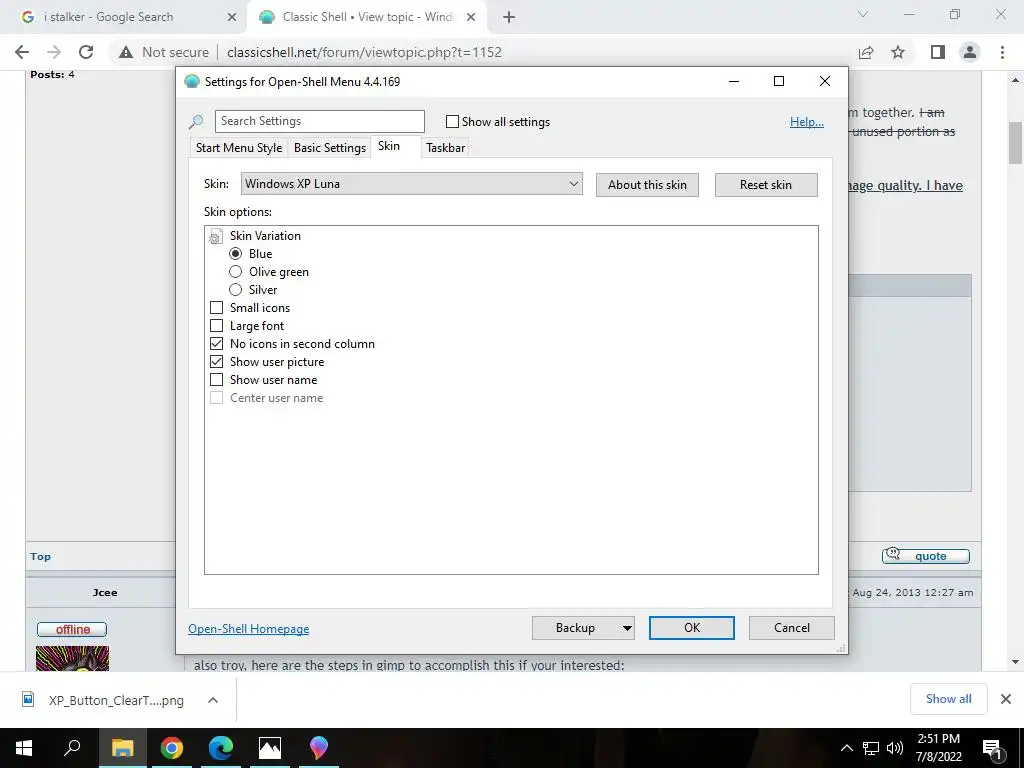Open Chrome tab search chevron
Screen dimensions: 1024x768
[x=863, y=14]
